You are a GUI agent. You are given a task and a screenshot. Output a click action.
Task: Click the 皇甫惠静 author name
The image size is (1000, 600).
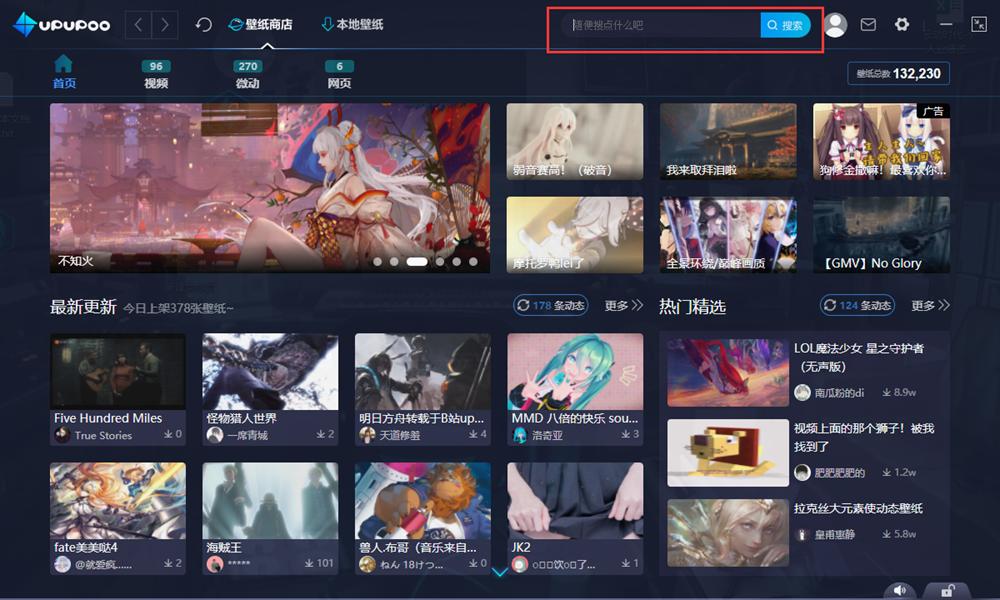click(835, 534)
